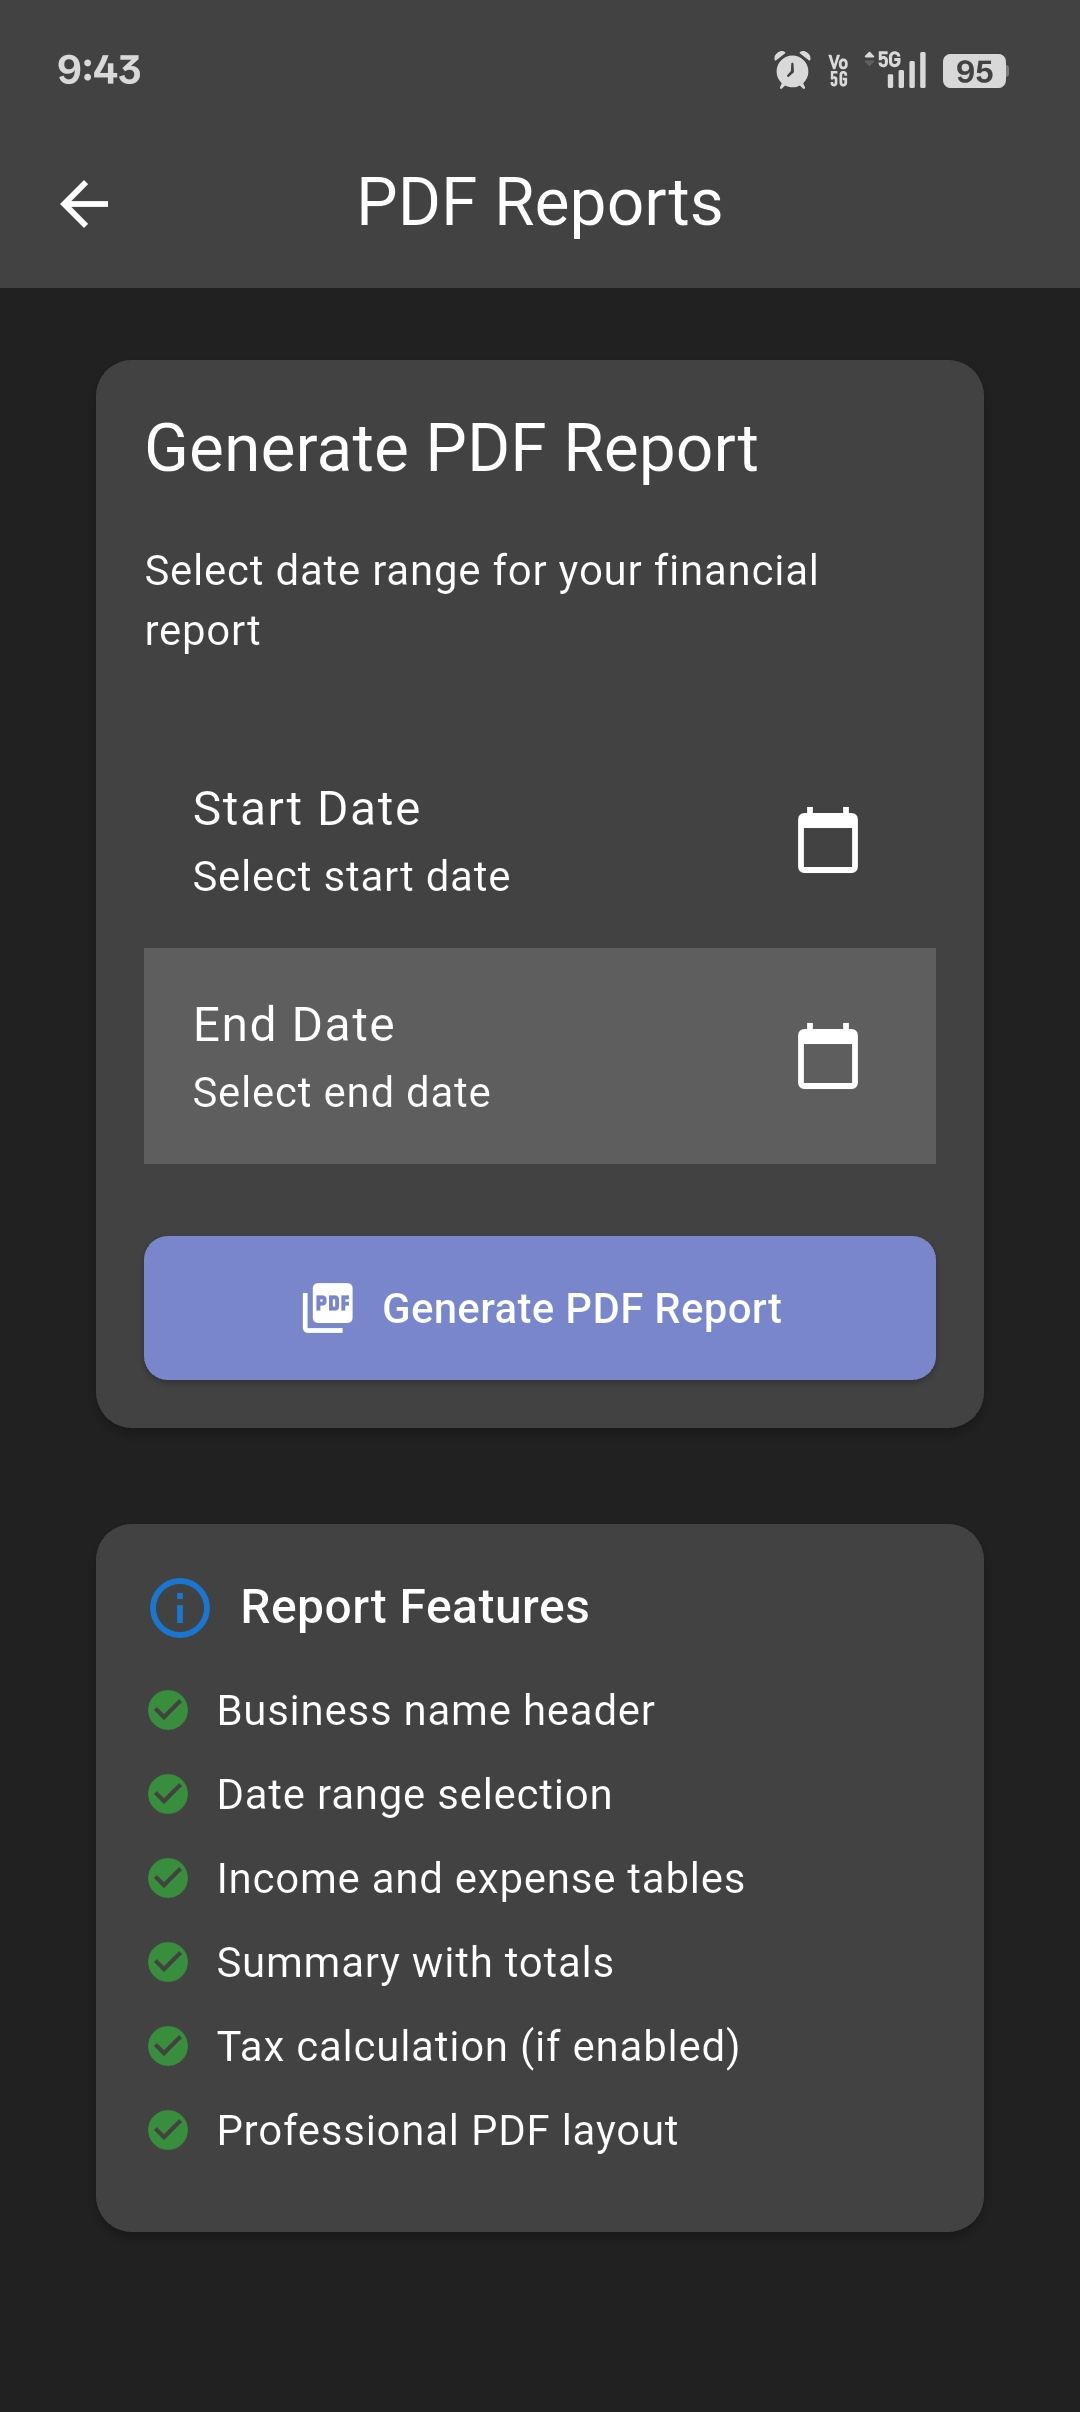The image size is (1080, 2412).
Task: Open the Start Date calendar icon
Action: 827,840
